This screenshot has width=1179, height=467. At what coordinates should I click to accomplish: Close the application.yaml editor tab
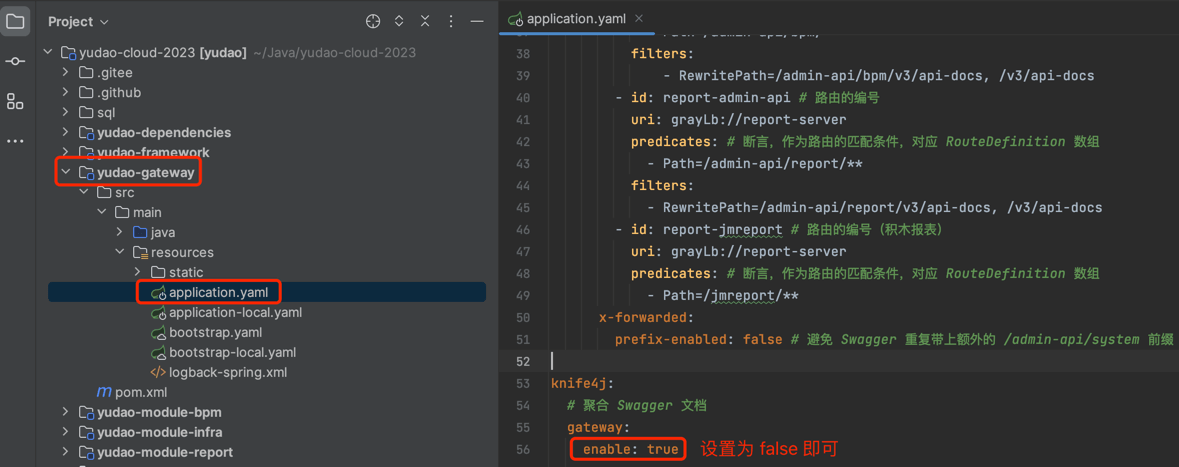(639, 18)
